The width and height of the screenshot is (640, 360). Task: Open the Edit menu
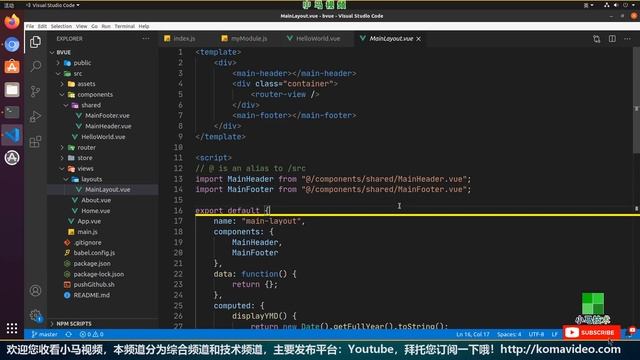pos(42,26)
